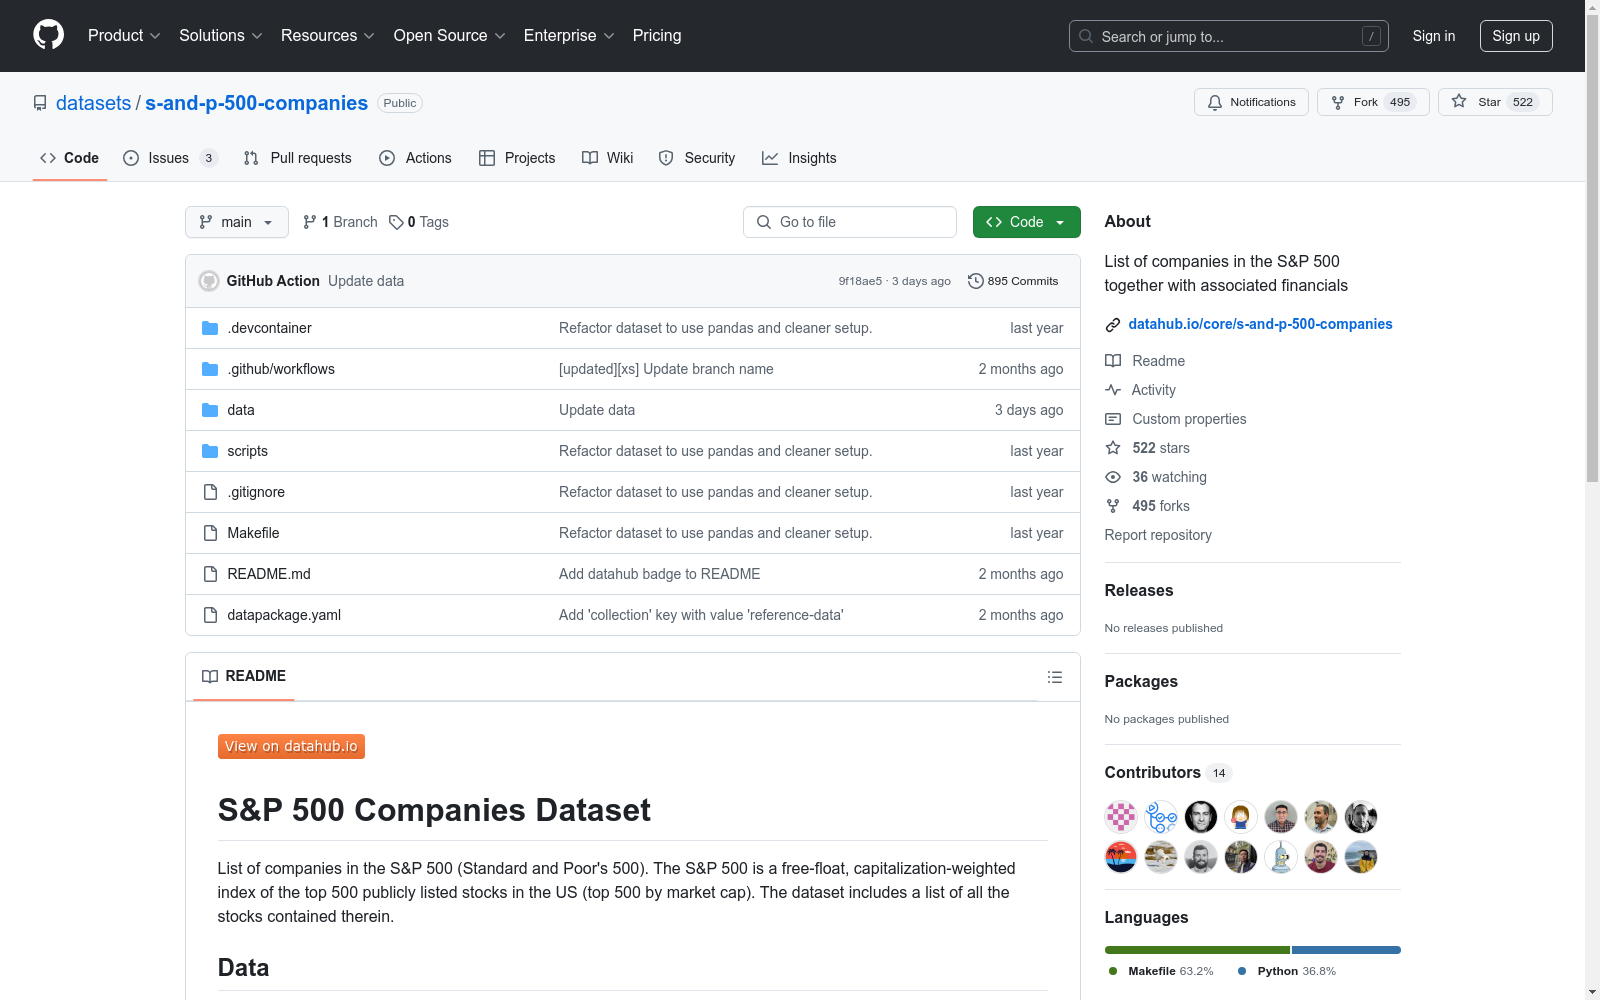Click the Report repository link
This screenshot has width=1600, height=1000.
tap(1158, 535)
